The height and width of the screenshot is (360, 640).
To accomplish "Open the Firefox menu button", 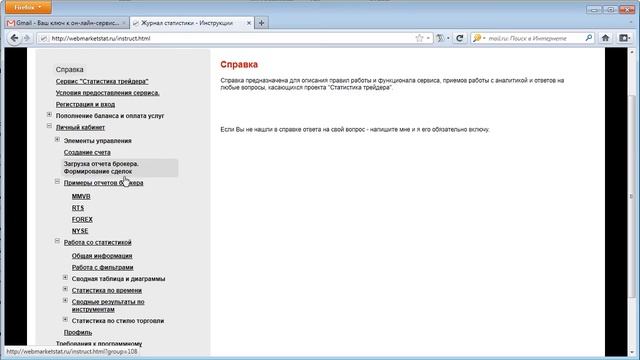I will pyautogui.click(x=28, y=7).
